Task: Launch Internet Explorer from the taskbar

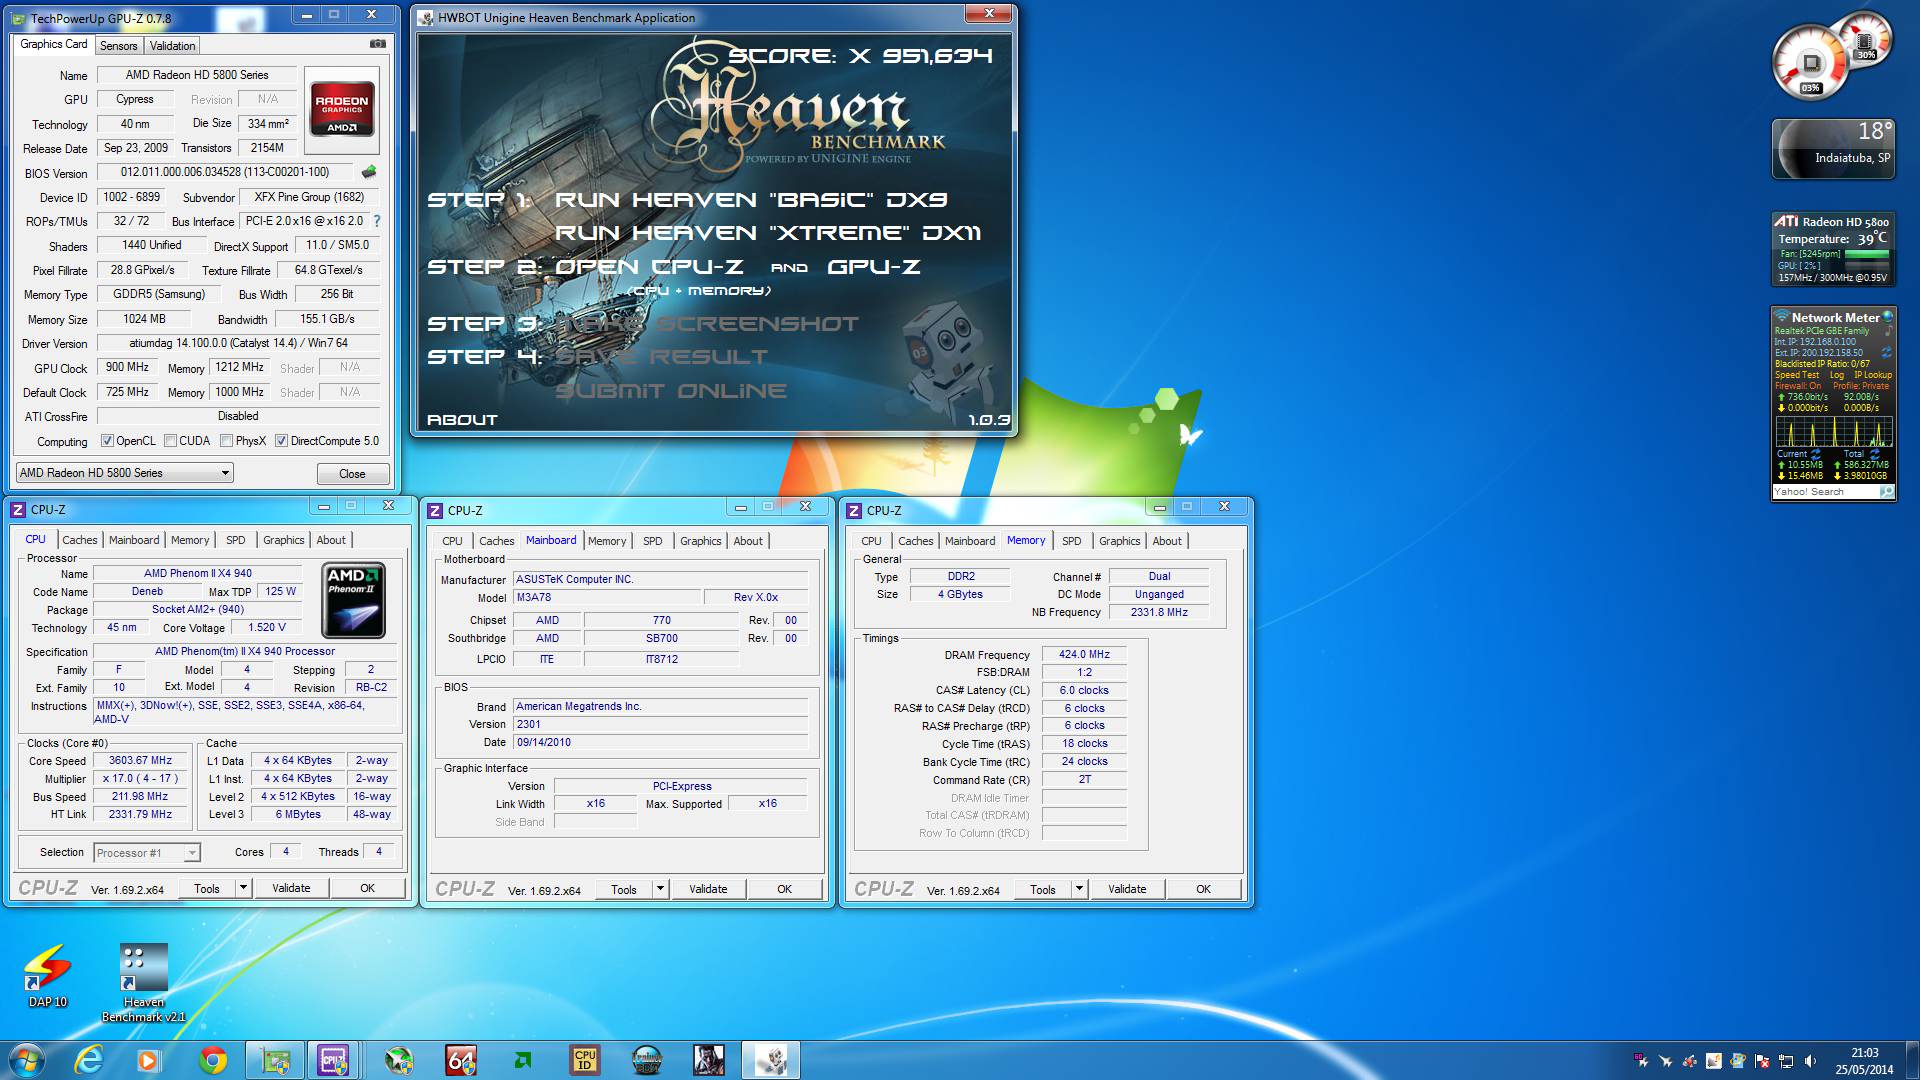Action: click(90, 1060)
